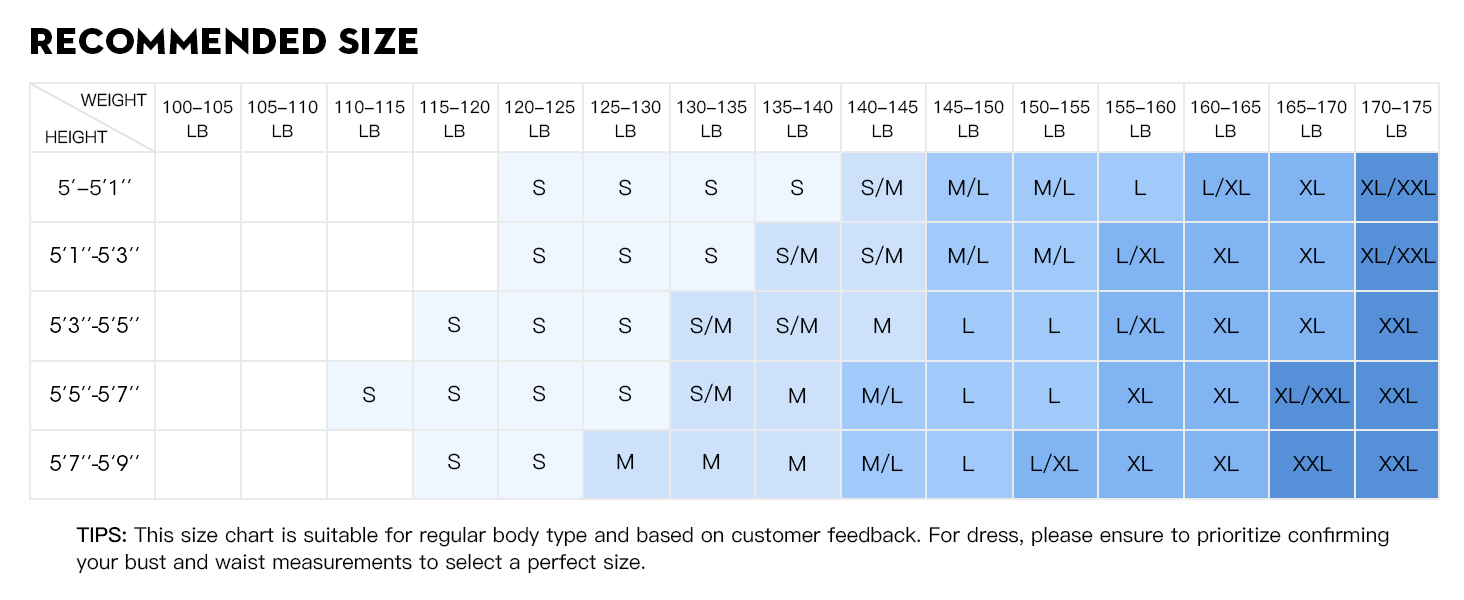Select the L/XL cell in 5'7''-5'9'' row

1054,464
